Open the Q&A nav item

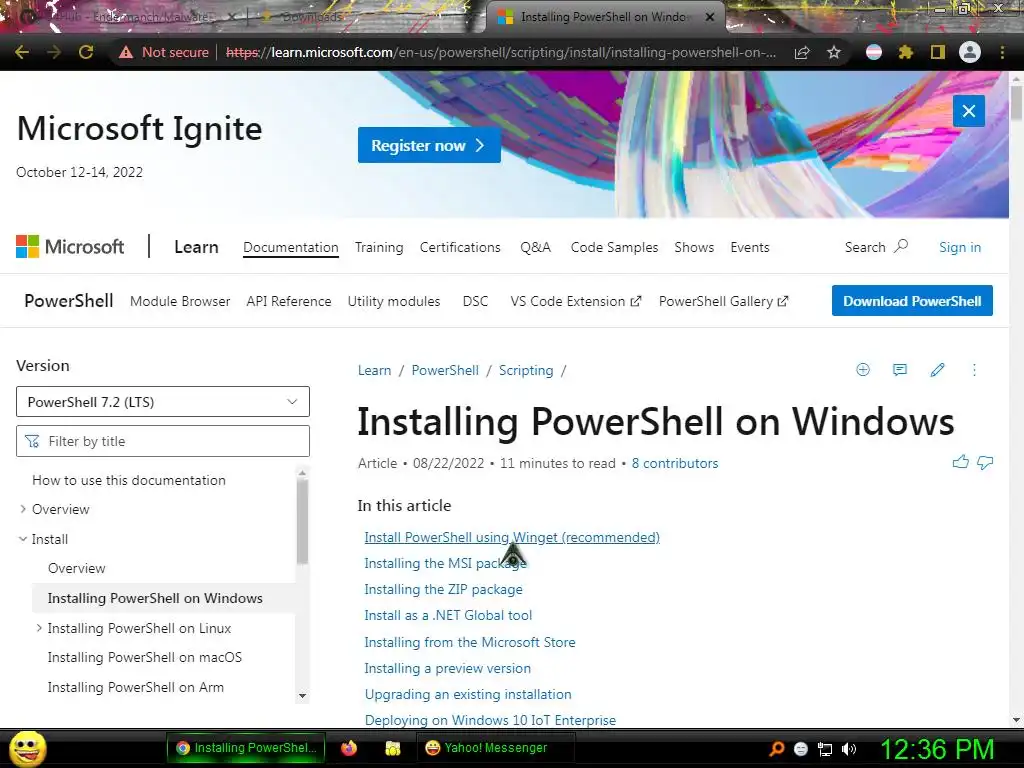[536, 248]
